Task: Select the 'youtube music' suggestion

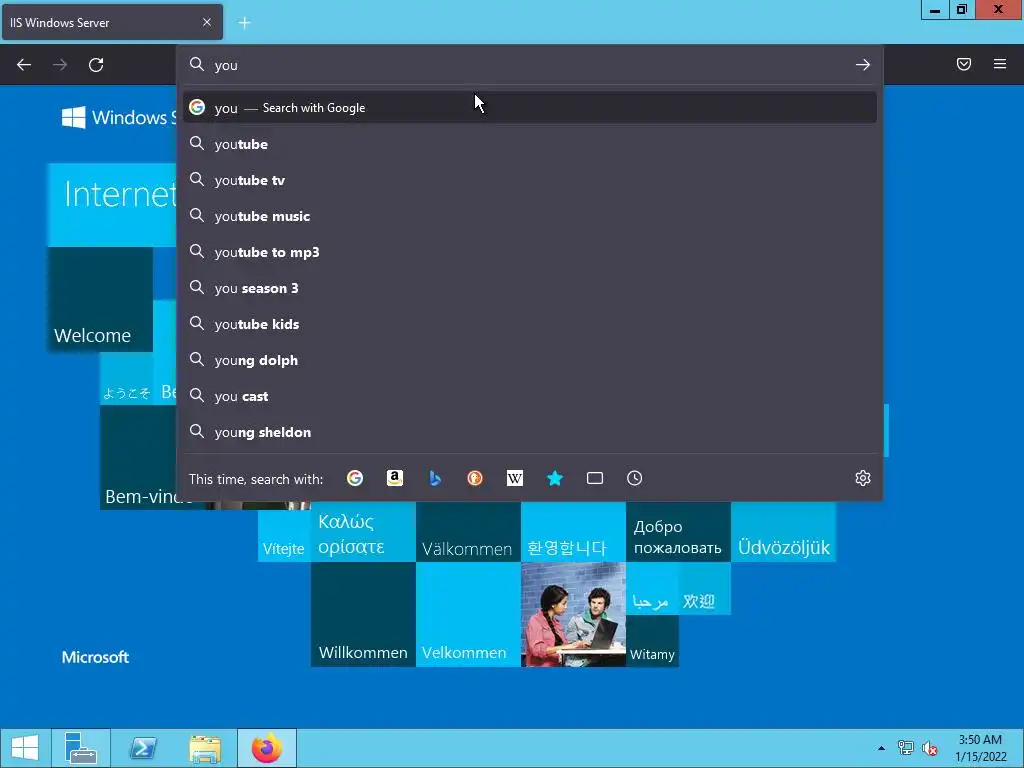Action: [530, 216]
